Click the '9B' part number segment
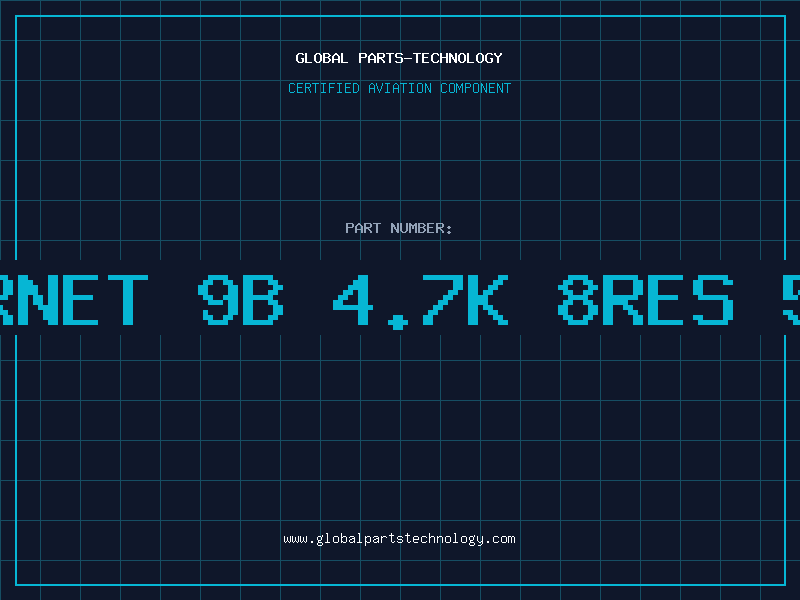The width and height of the screenshot is (800, 600). (241, 300)
